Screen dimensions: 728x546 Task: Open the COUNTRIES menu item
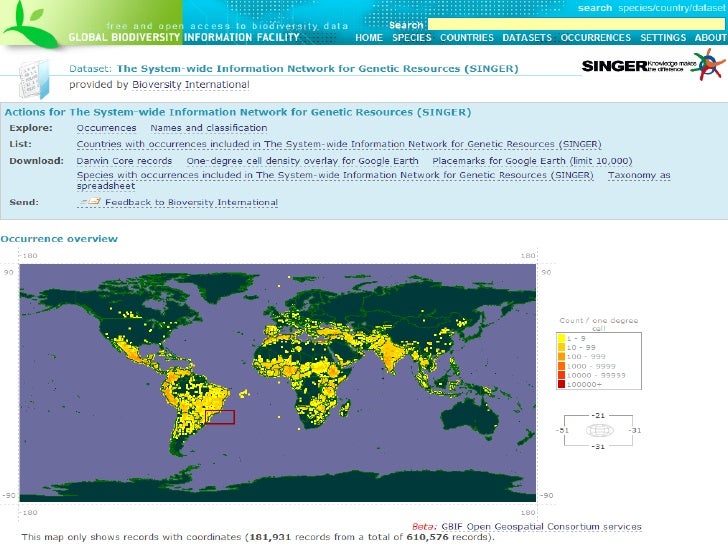[x=467, y=38]
